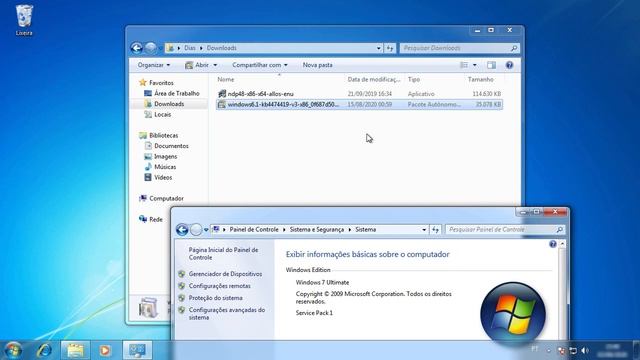Screen dimensions: 640x360
Task: Refresh the Sistema control panel page
Action: tap(436, 229)
